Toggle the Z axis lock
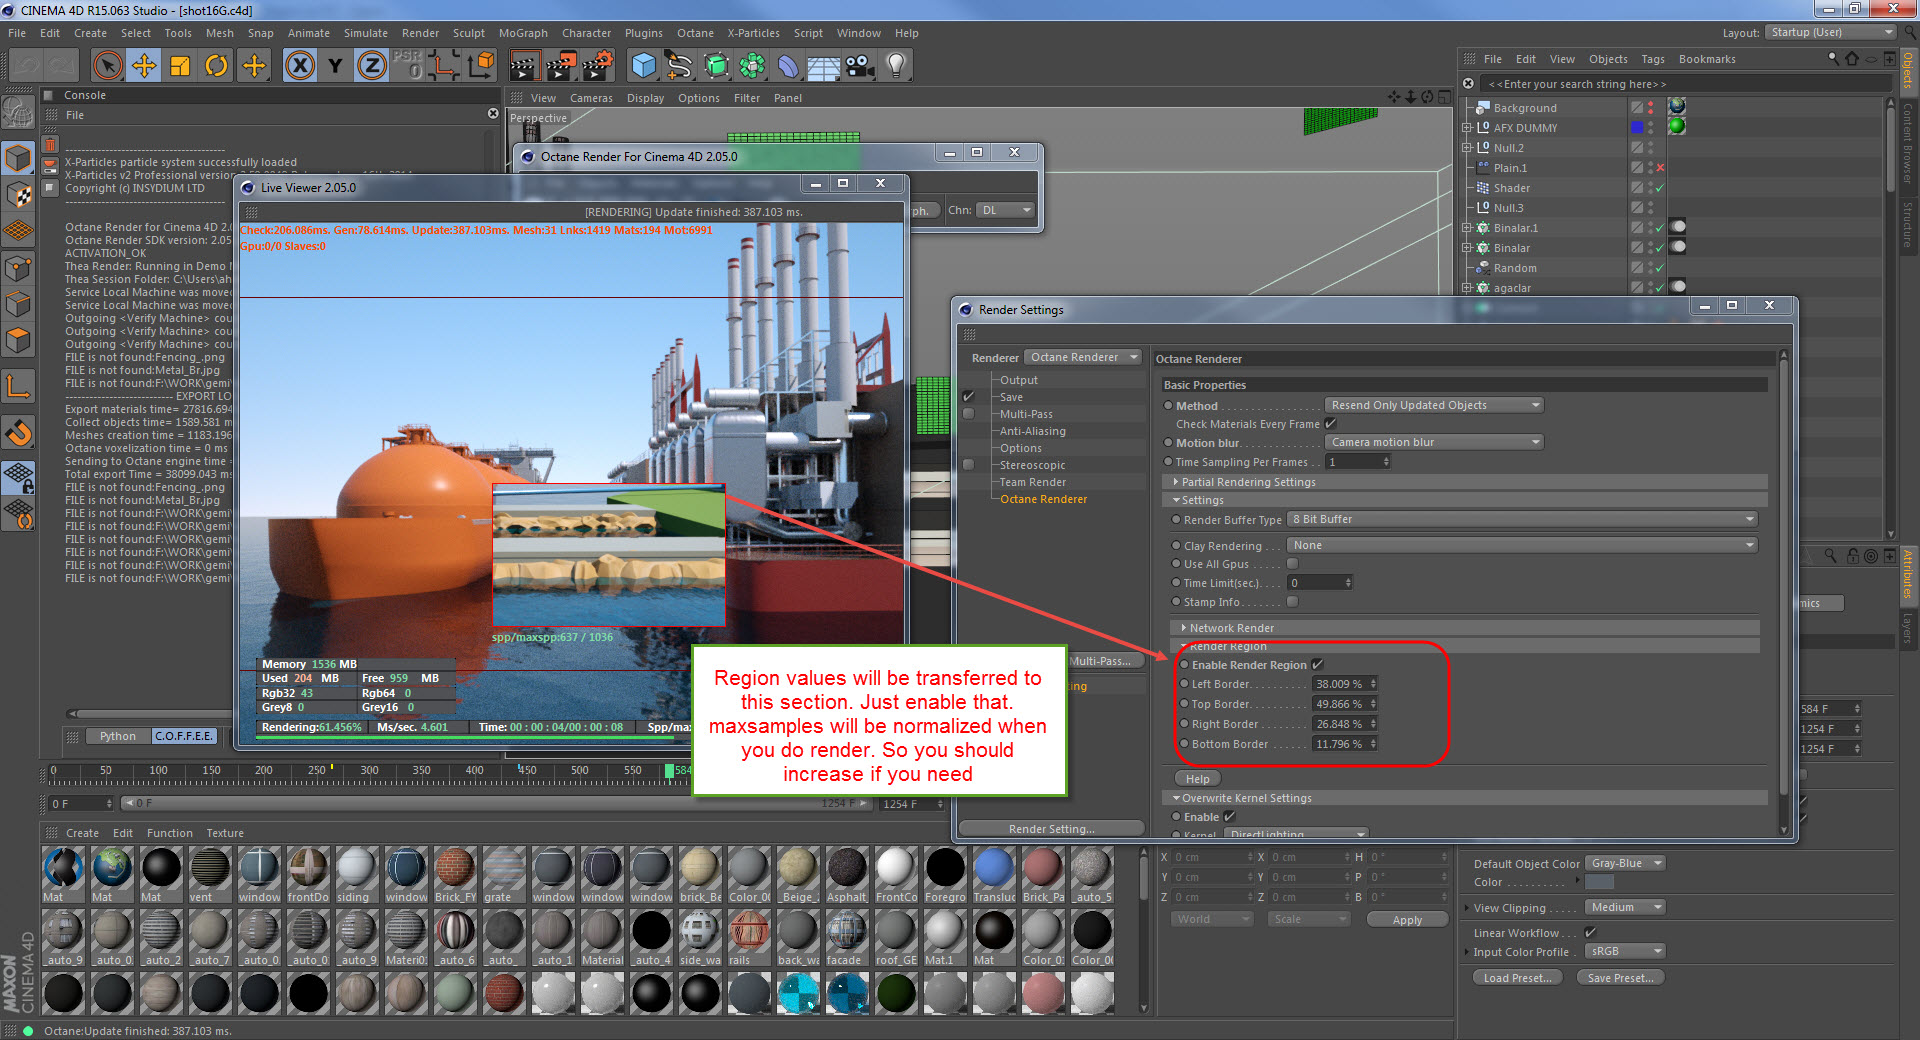This screenshot has height=1040, width=1920. [x=371, y=66]
